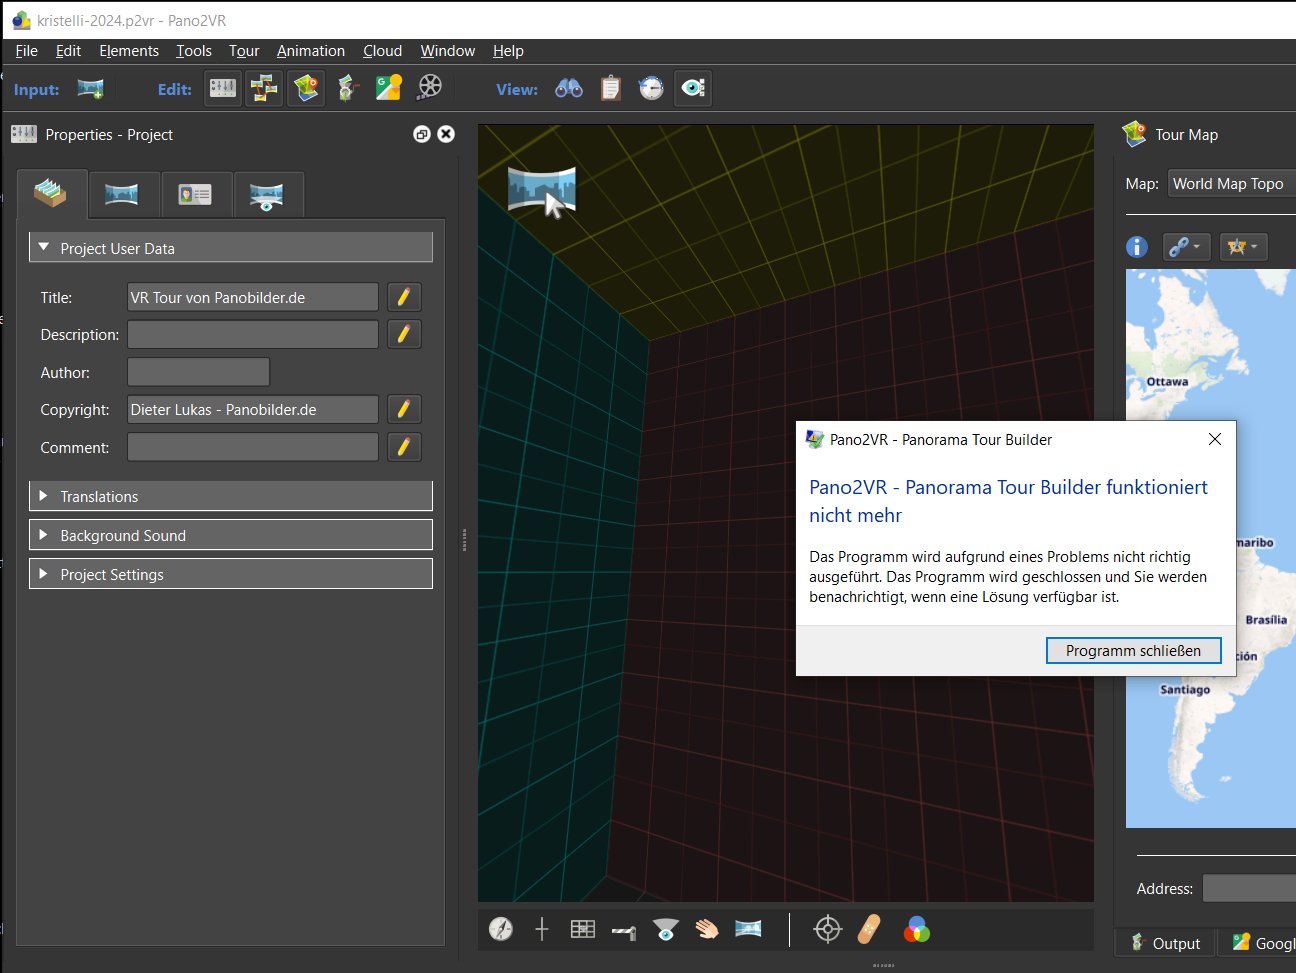Open the Properties editor toolbar icon
The width and height of the screenshot is (1296, 973).
click(x=223, y=88)
